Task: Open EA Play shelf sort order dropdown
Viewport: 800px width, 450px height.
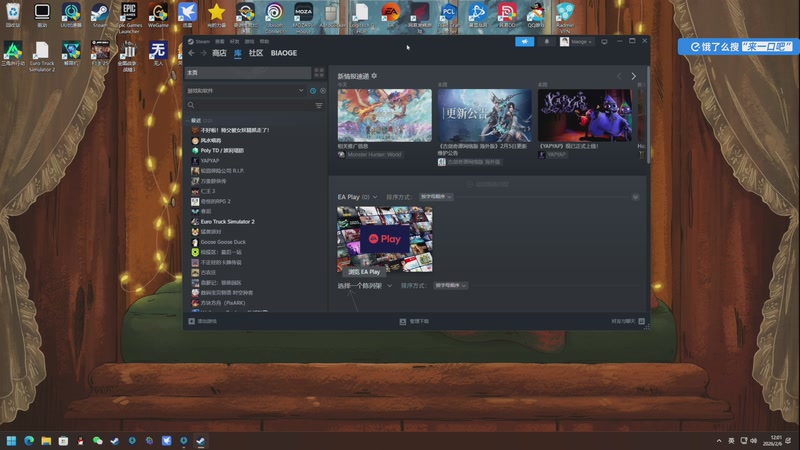Action: click(436, 197)
